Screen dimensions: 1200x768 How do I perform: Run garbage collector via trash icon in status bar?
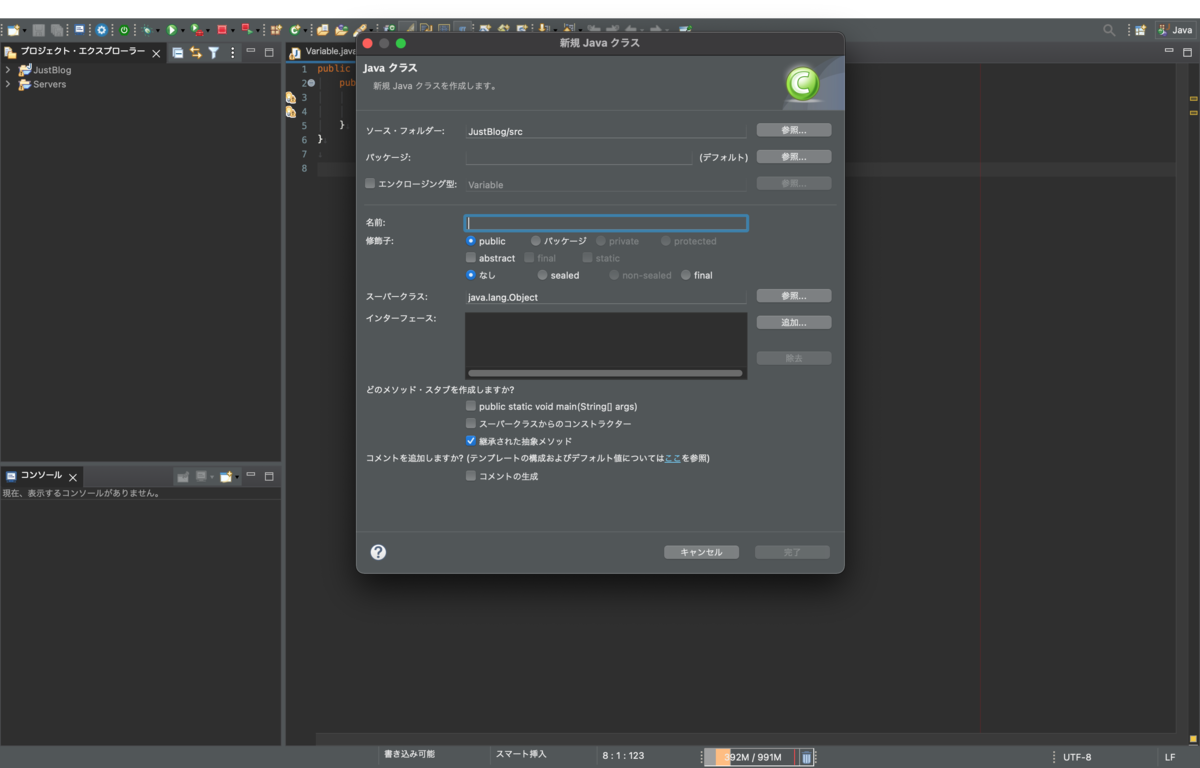[806, 757]
